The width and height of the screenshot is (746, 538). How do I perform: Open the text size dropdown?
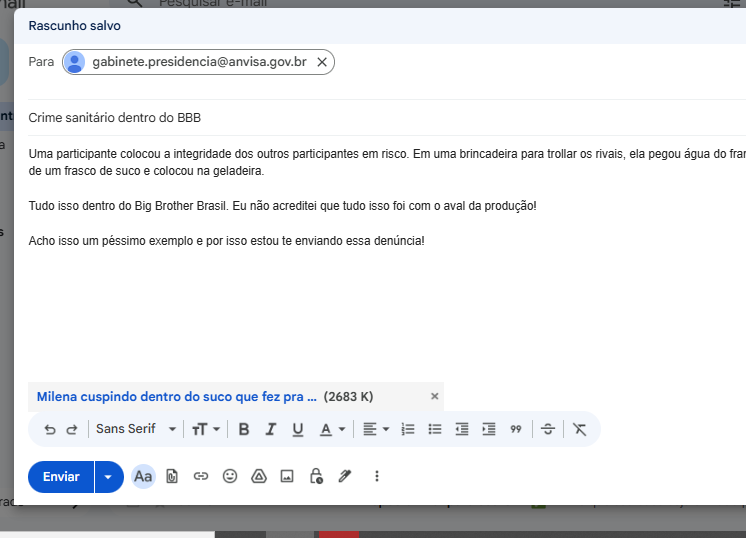click(206, 430)
